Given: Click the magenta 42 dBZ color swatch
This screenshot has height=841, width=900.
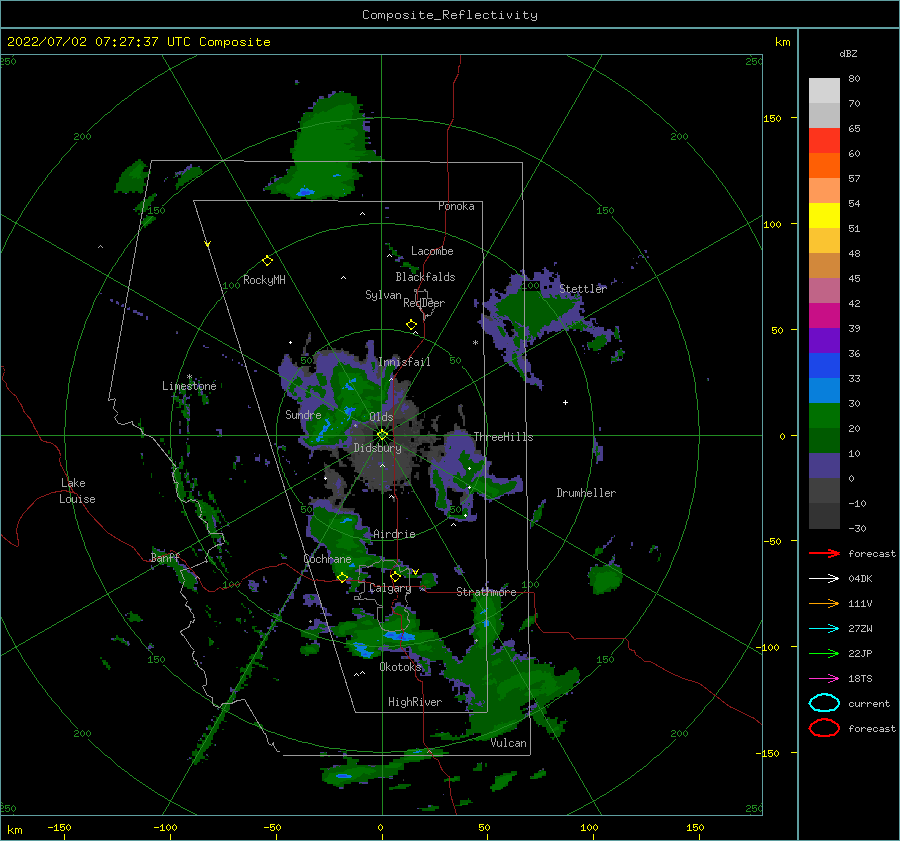Looking at the screenshot, I should 824,315.
